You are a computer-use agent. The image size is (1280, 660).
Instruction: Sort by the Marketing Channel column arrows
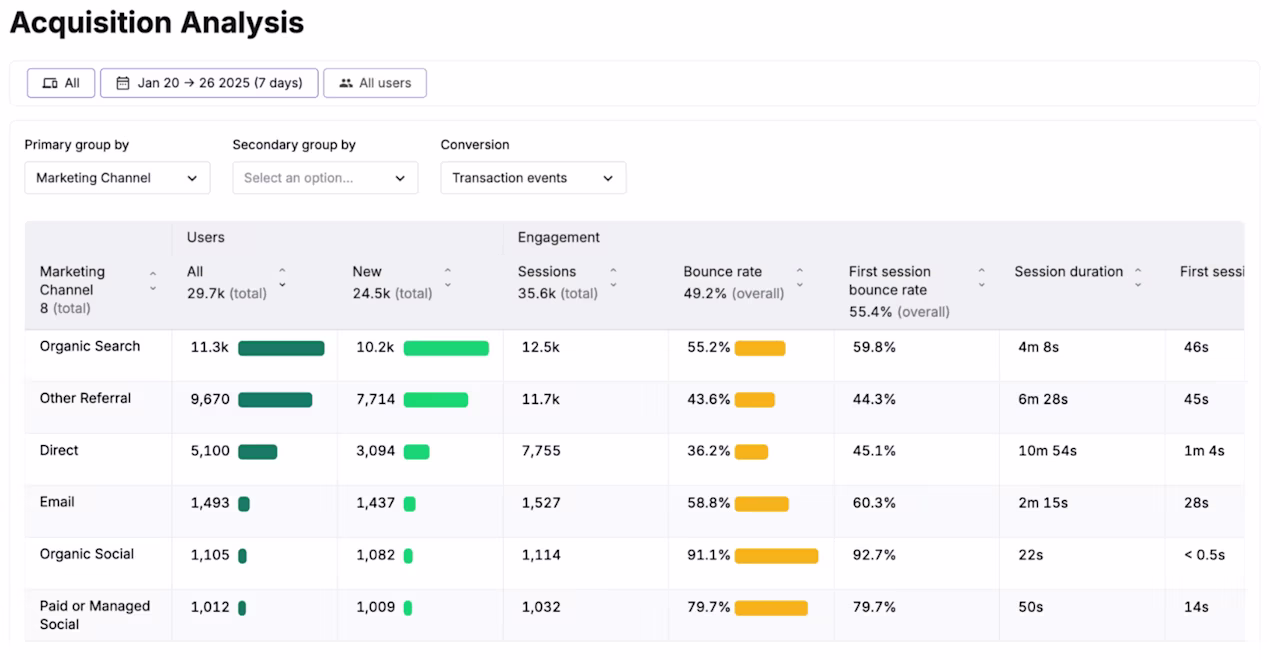153,280
